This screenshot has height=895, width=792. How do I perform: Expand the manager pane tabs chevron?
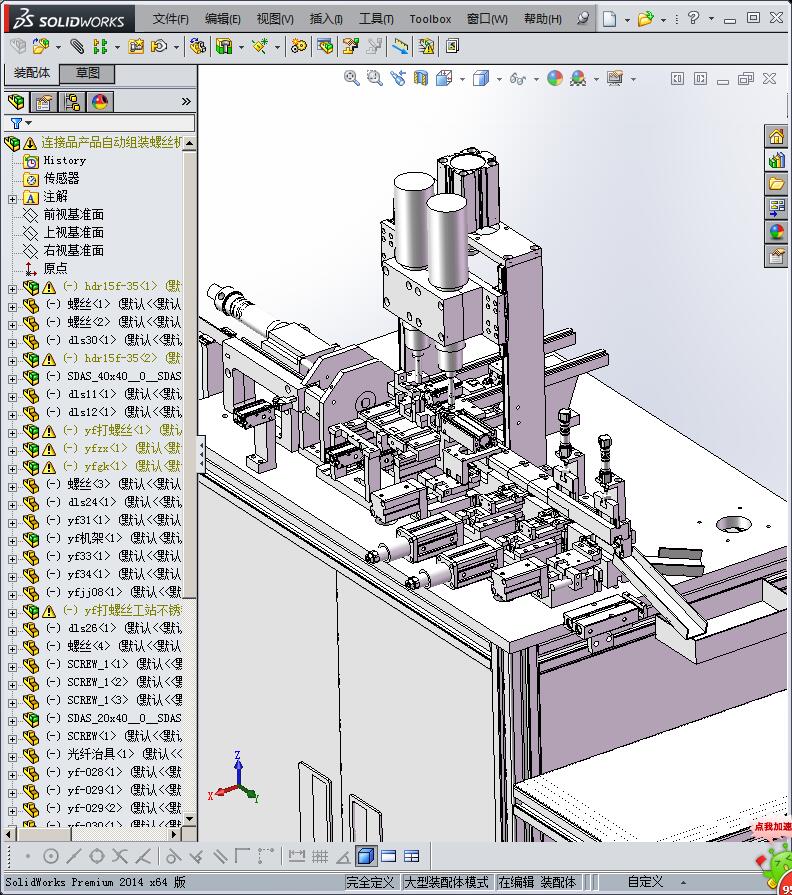tap(186, 102)
